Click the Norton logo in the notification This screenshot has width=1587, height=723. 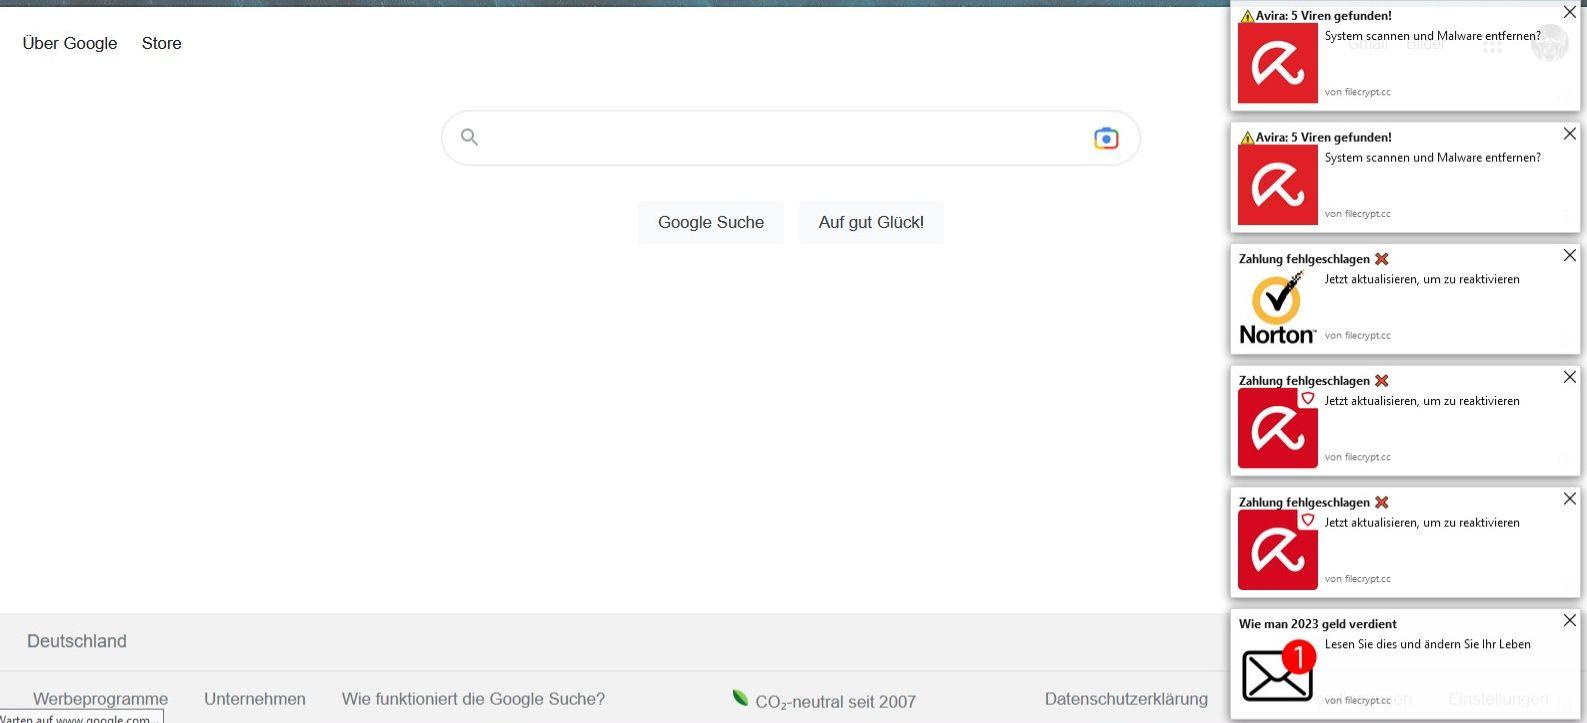(x=1277, y=307)
